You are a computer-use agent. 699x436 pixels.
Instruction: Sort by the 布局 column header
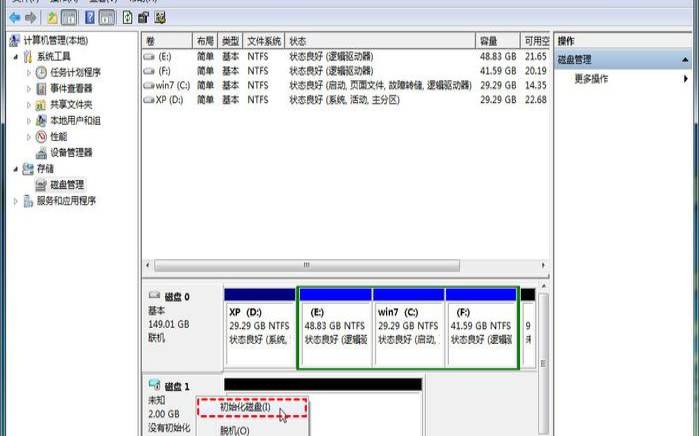pyautogui.click(x=205, y=41)
